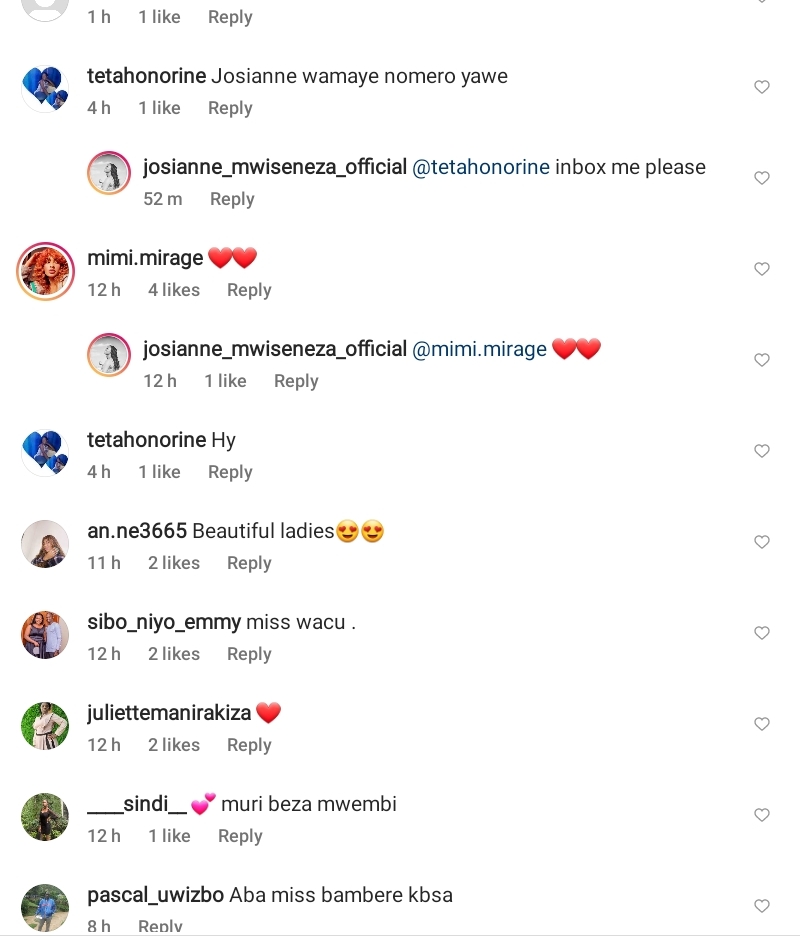The height and width of the screenshot is (936, 800).
Task: Like mimi.mirage's hearts comment
Action: pos(762,269)
